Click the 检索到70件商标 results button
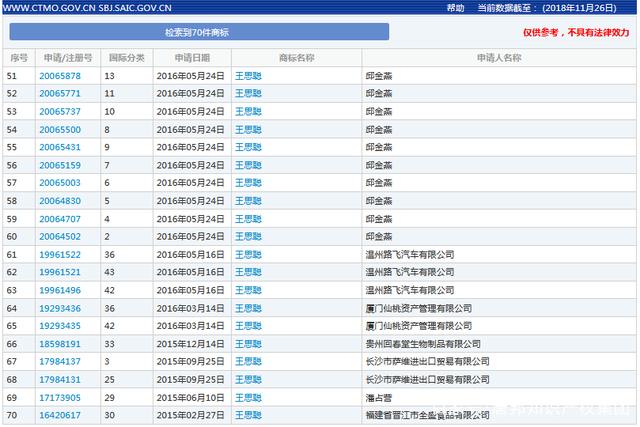 [x=199, y=32]
